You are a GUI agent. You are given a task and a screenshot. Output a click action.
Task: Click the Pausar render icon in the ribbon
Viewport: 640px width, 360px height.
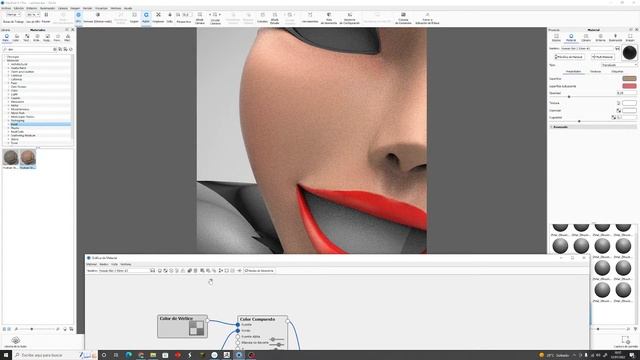tap(46, 15)
